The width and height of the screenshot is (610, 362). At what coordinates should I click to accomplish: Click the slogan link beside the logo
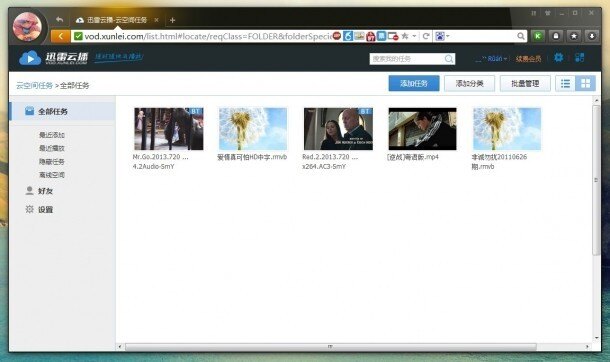click(x=119, y=57)
